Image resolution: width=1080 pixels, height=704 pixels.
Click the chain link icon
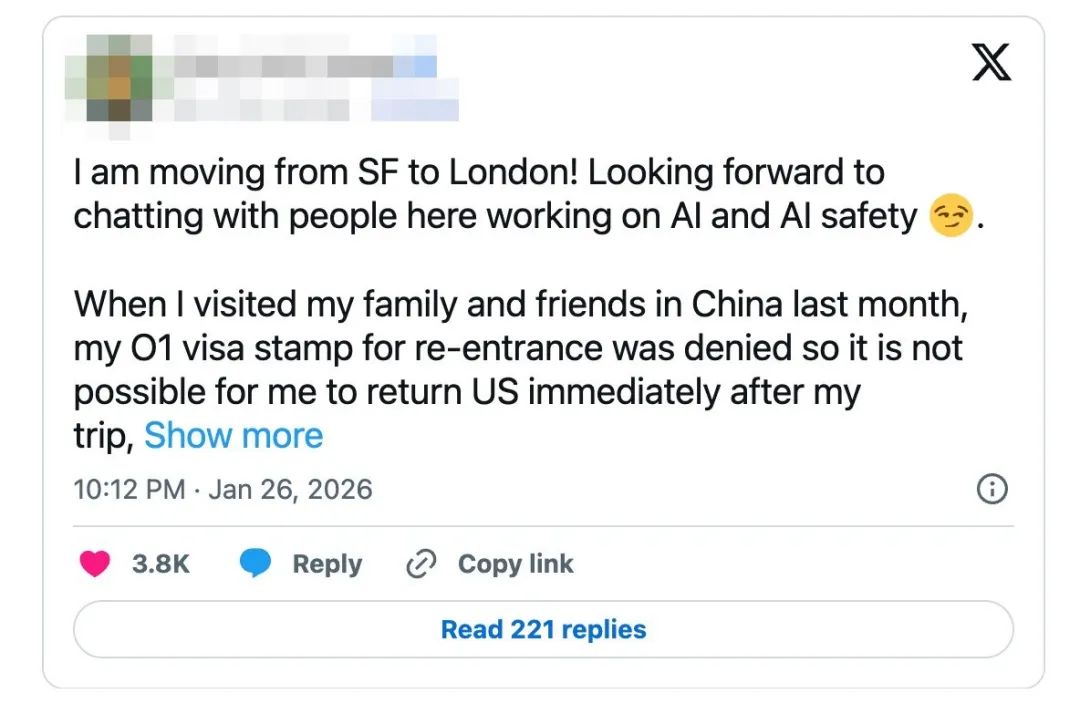point(420,564)
